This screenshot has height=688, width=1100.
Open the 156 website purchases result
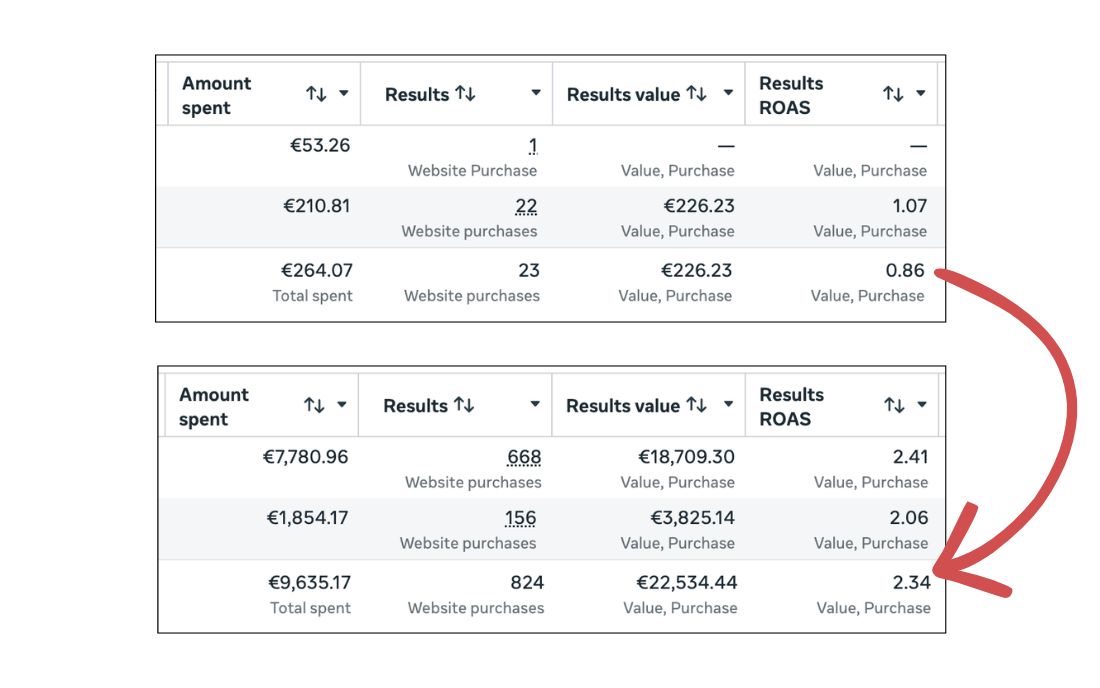[x=520, y=519]
